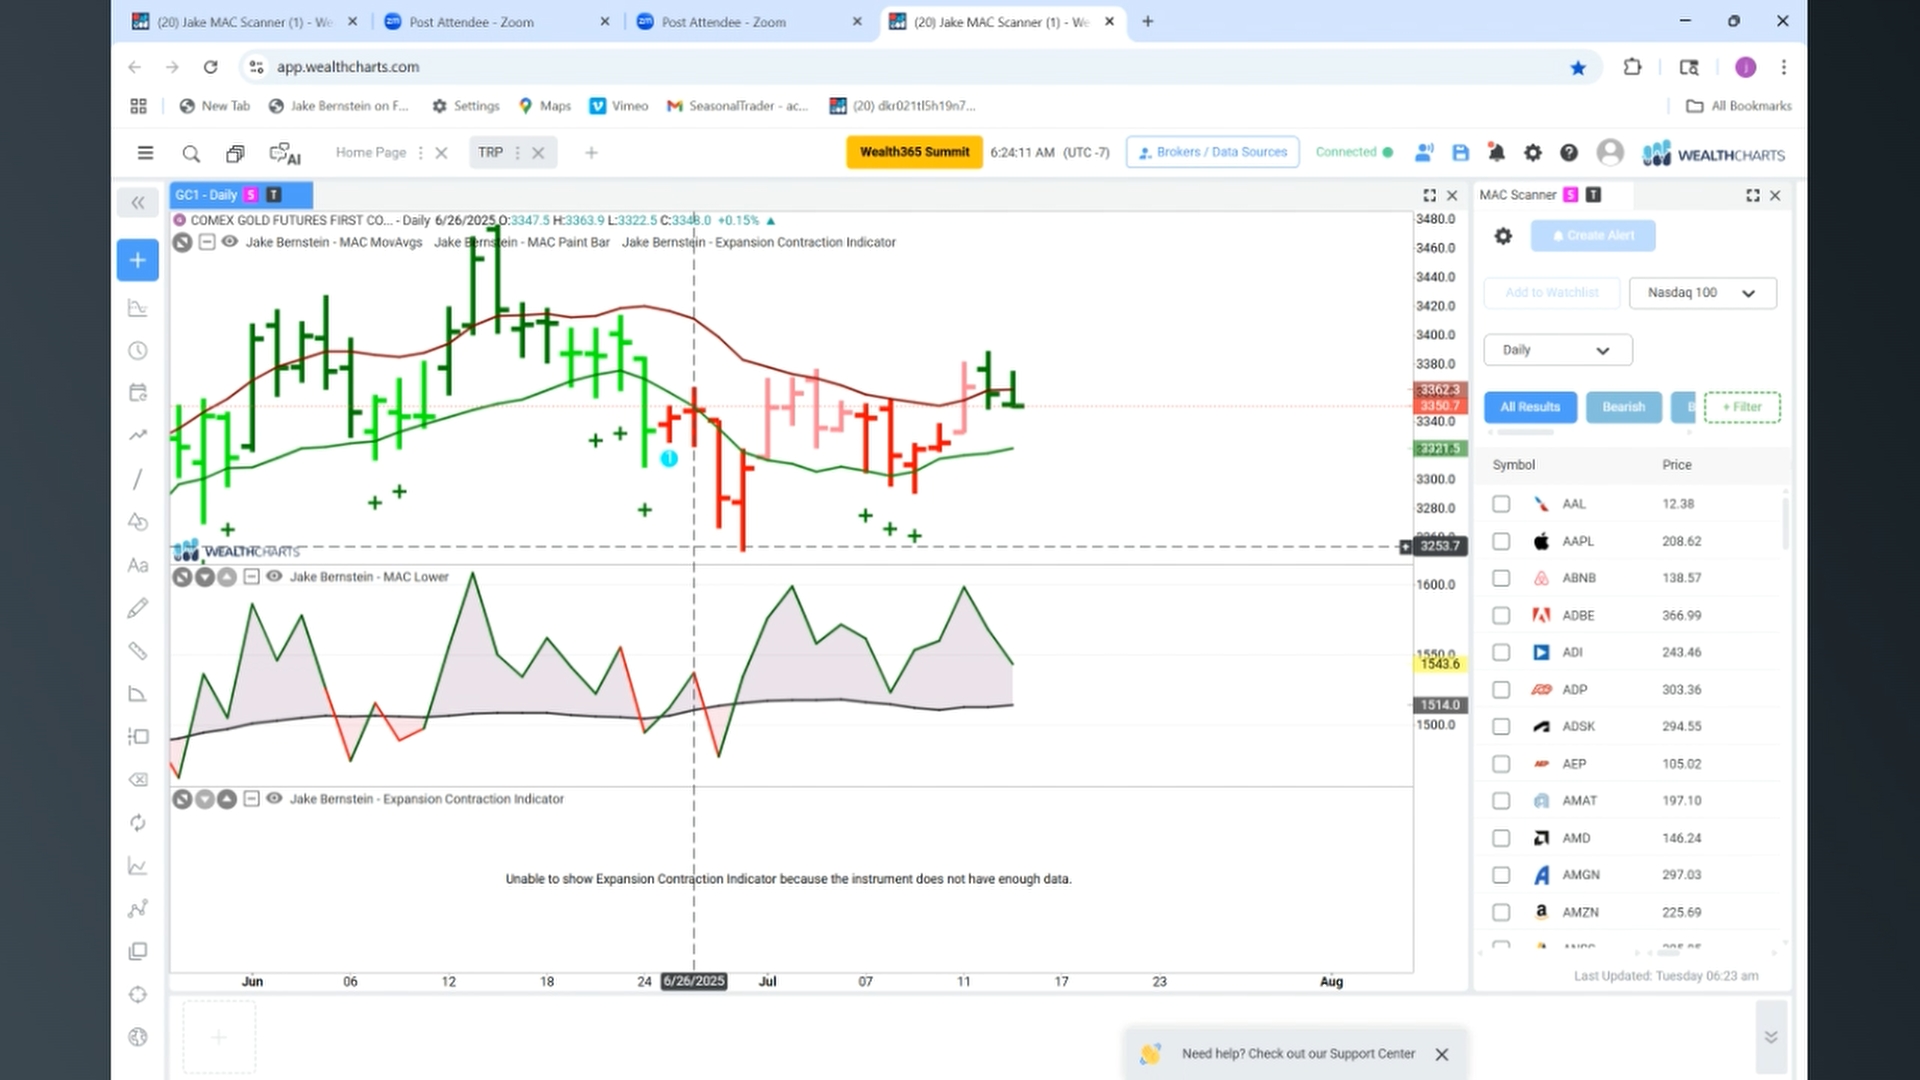Switch to the TRP workspace tab
This screenshot has height=1080, width=1920.
[490, 152]
